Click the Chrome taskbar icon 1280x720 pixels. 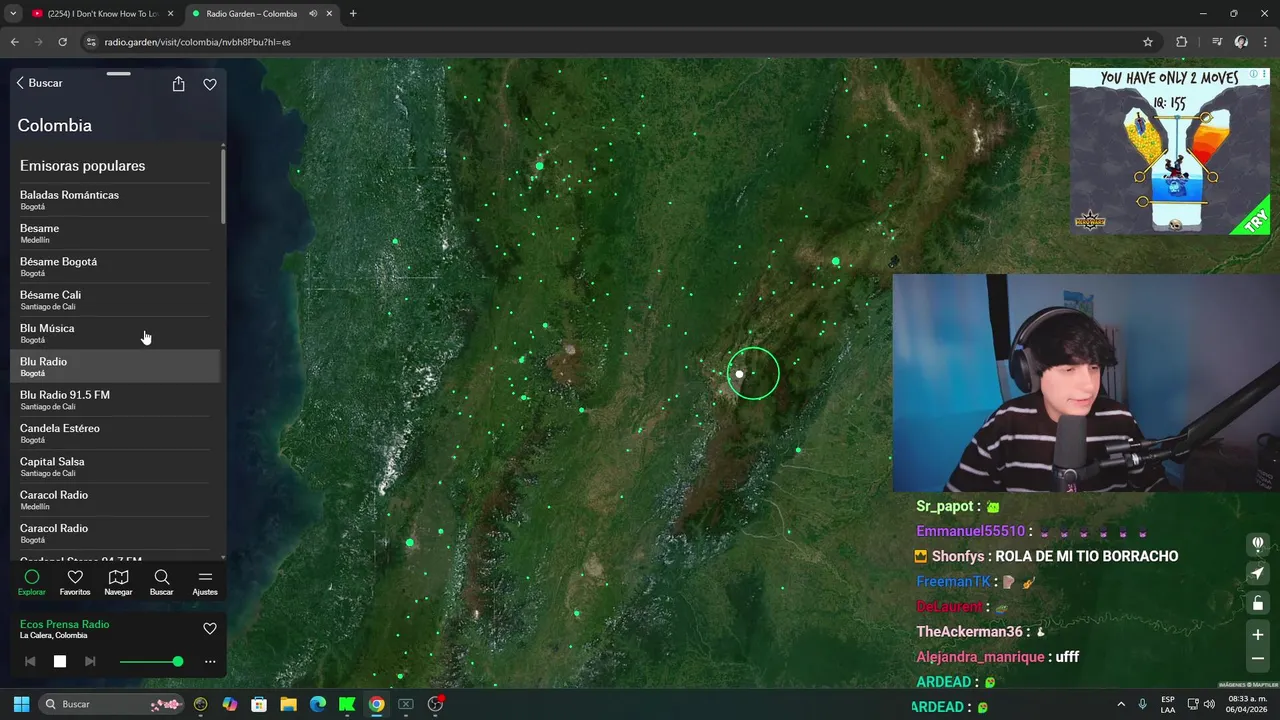[x=376, y=704]
